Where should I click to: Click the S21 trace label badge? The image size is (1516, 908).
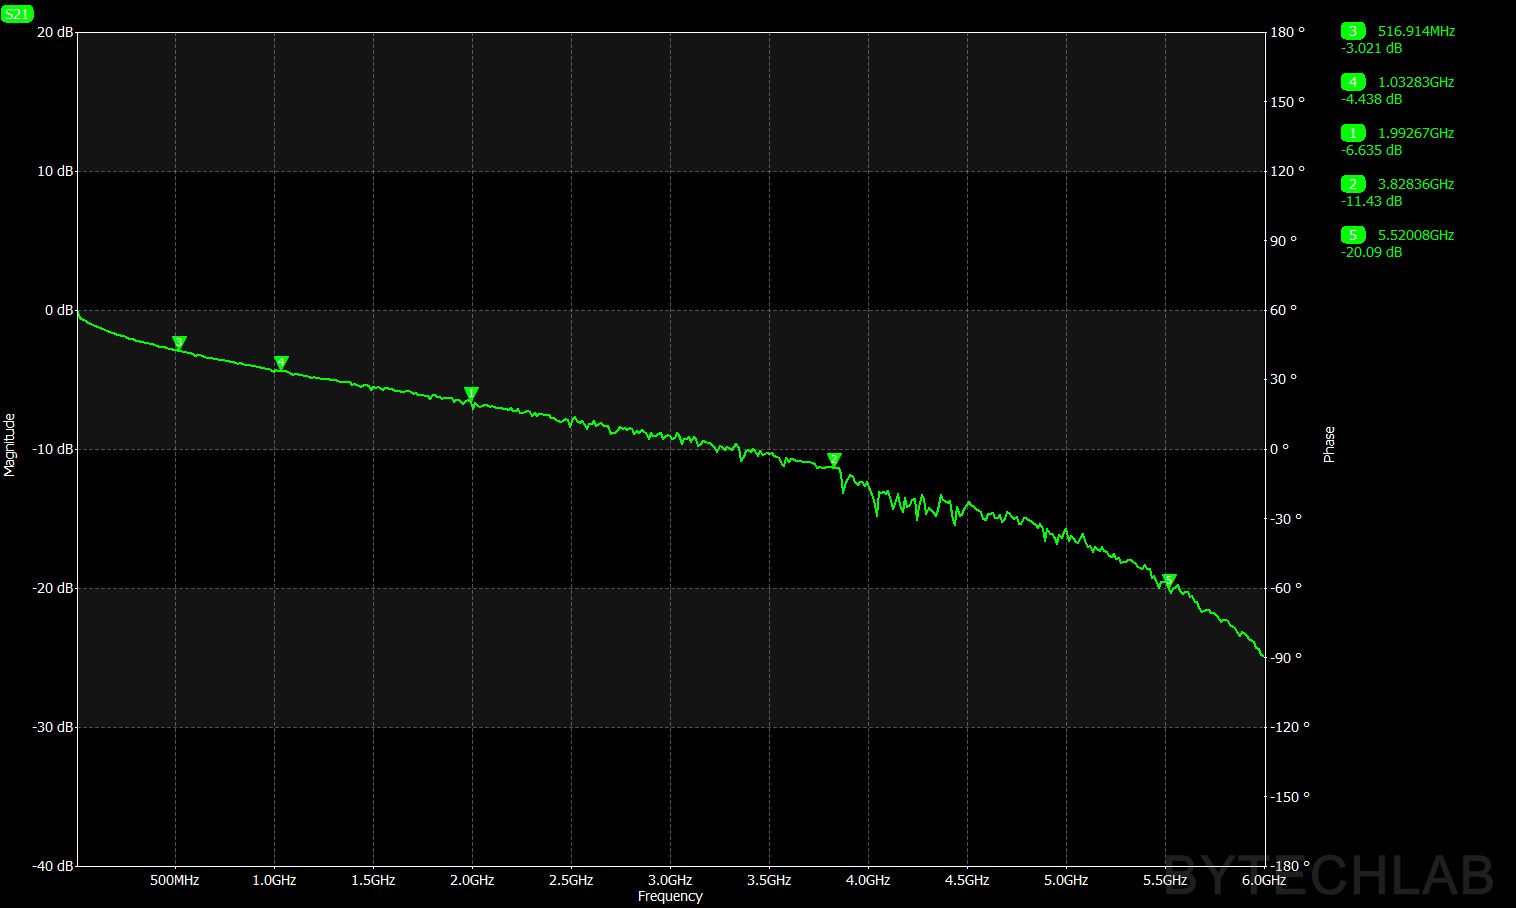[18, 14]
